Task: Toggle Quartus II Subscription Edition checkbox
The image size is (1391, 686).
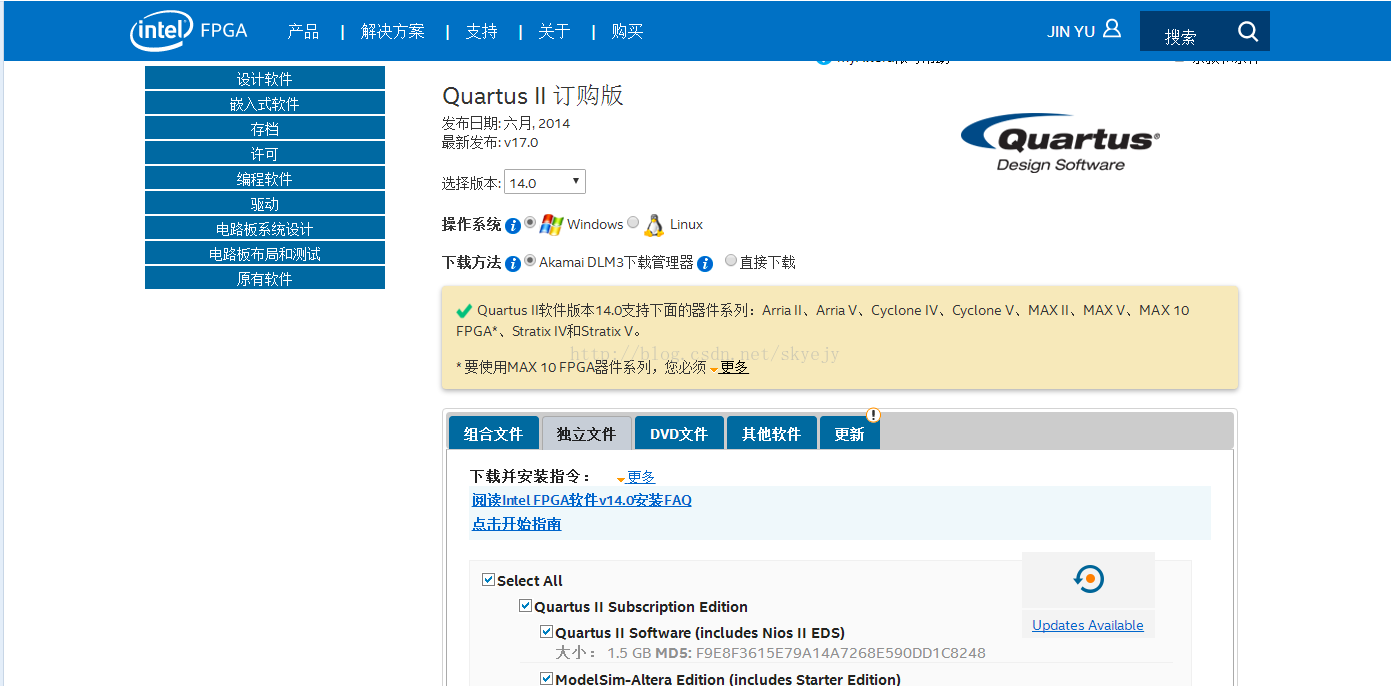Action: point(525,605)
